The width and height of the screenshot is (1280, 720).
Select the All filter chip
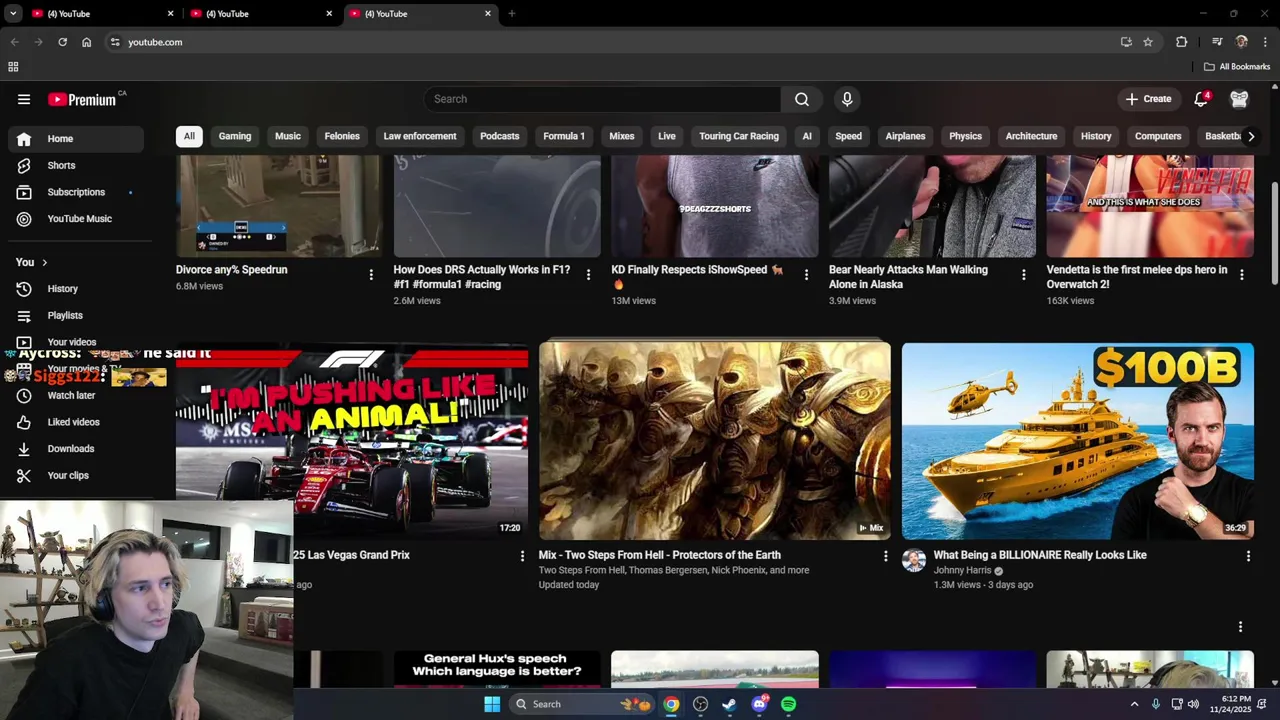tap(189, 136)
